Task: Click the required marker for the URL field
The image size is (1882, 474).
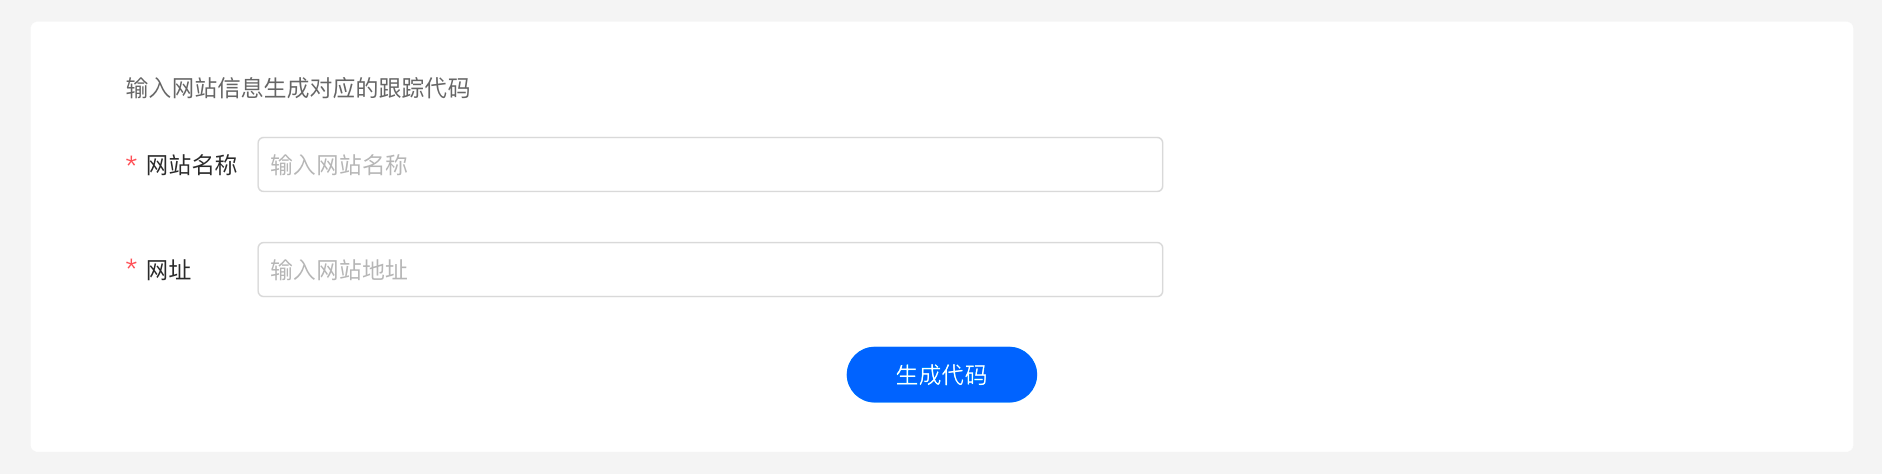Action: coord(131,267)
